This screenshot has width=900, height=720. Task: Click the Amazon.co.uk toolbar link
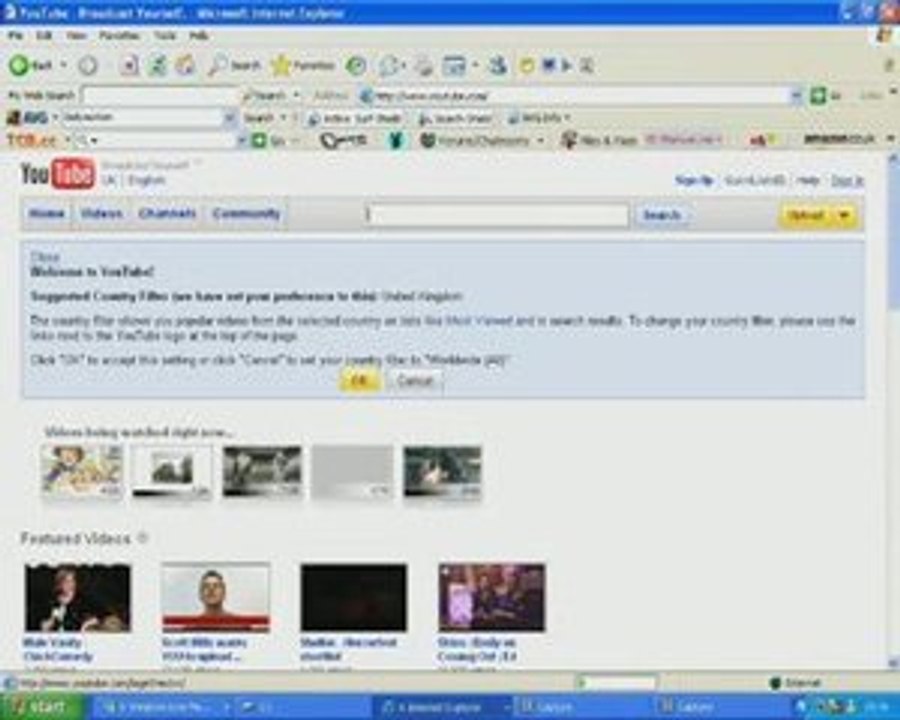pyautogui.click(x=839, y=139)
